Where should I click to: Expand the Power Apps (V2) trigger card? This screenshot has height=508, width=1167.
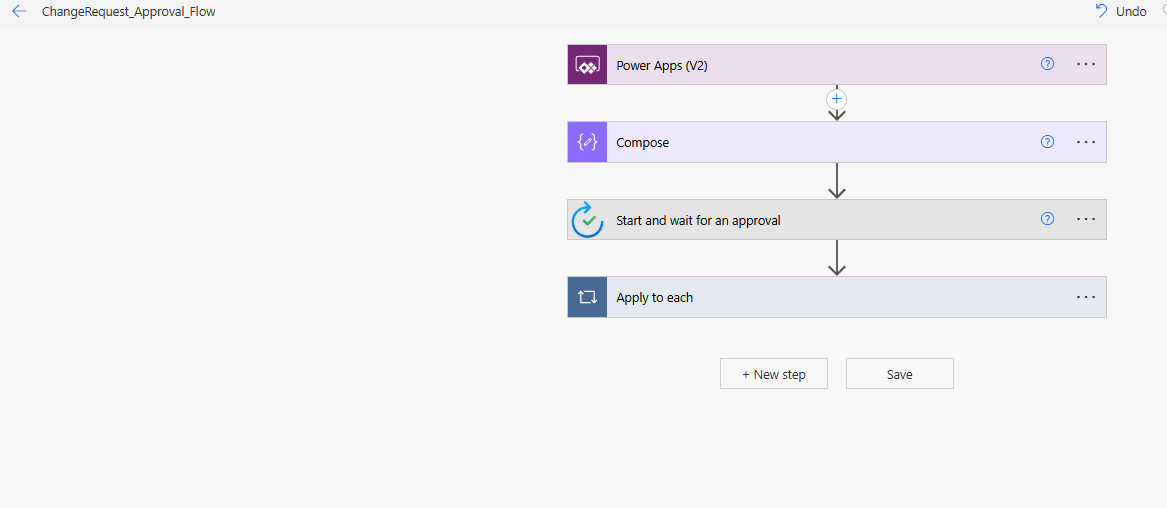[x=837, y=65]
